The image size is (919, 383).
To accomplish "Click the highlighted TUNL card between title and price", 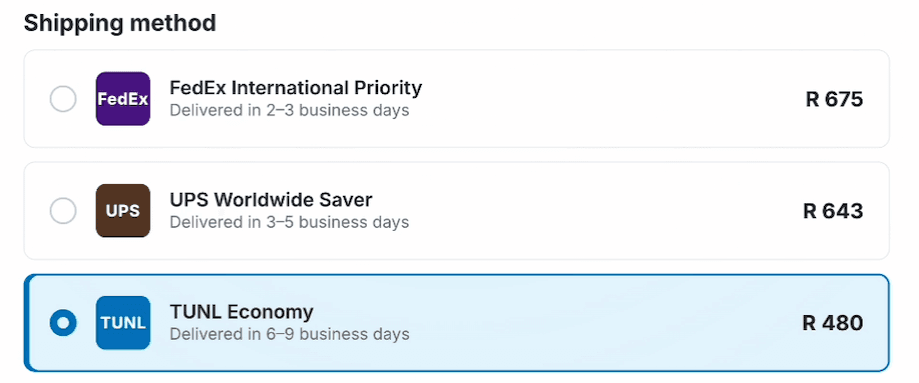I will (557, 323).
